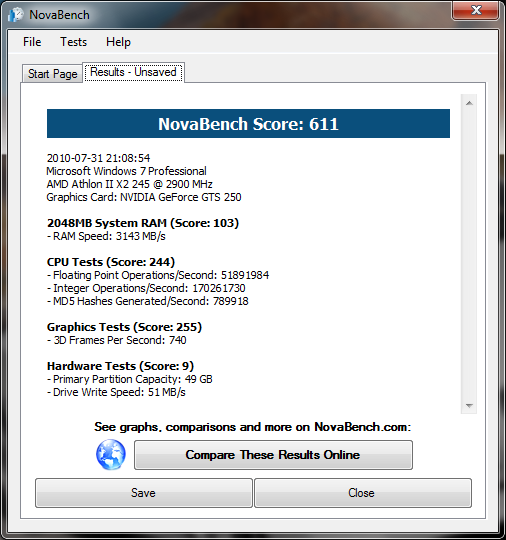Select the Results - Unsaved tab
Image resolution: width=506 pixels, height=540 pixels.
click(x=133, y=72)
